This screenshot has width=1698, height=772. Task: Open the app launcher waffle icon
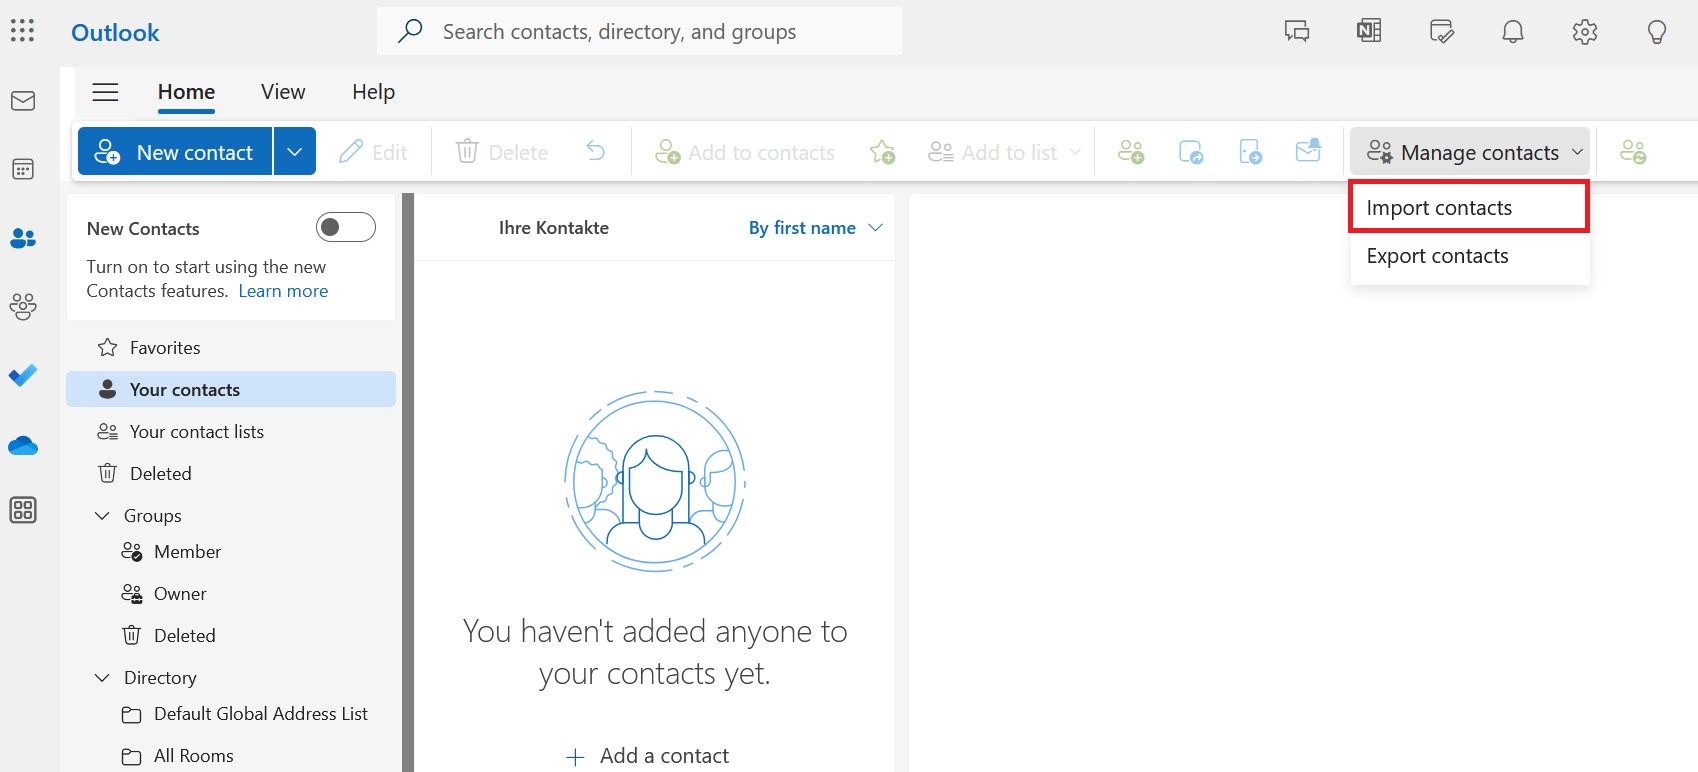click(x=22, y=31)
